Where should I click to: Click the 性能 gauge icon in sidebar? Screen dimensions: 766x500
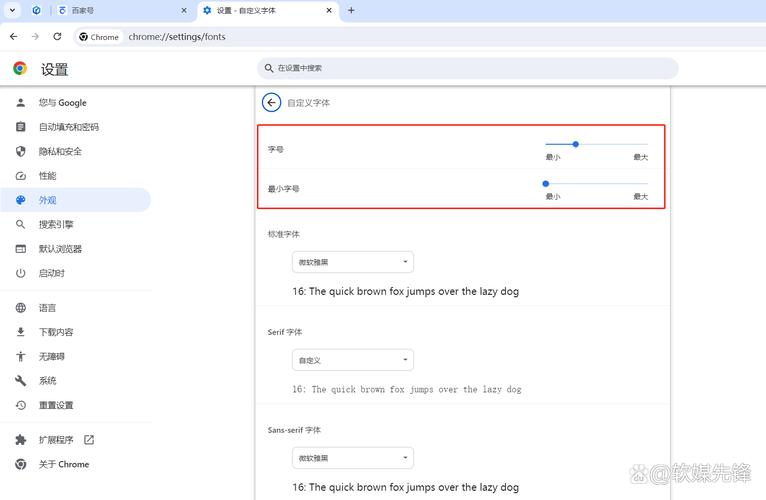tap(20, 176)
